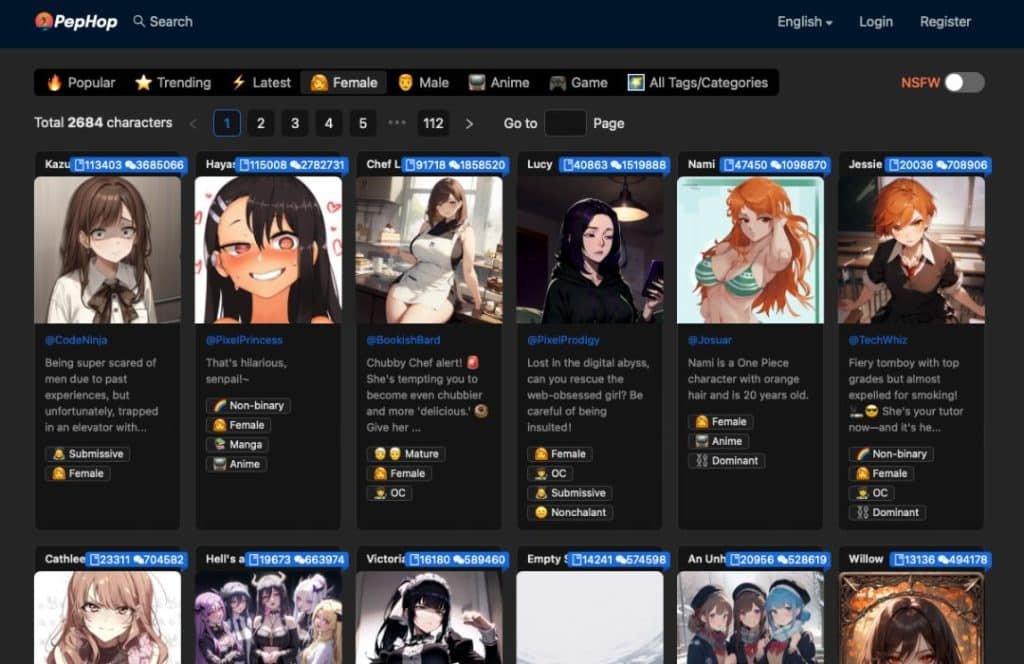The height and width of the screenshot is (664, 1024).
Task: Click the previous page arrow
Action: point(193,123)
